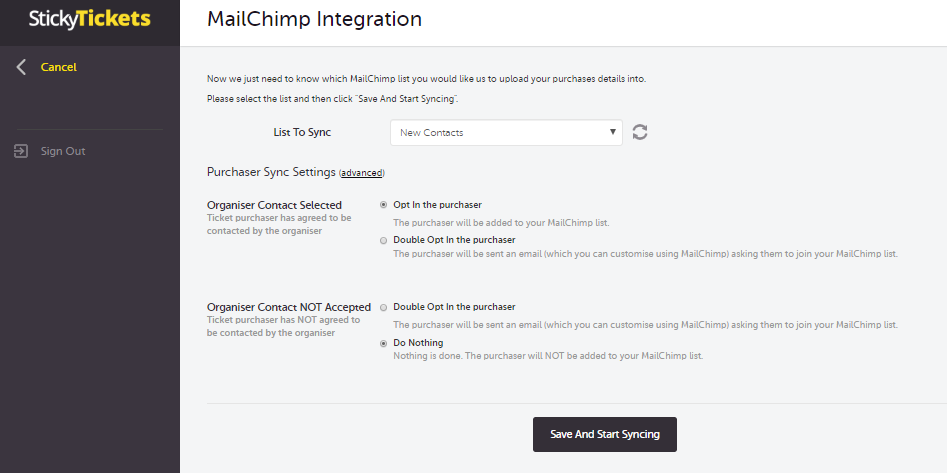Click the back chevron beside Cancel
The image size is (947, 473).
22,67
